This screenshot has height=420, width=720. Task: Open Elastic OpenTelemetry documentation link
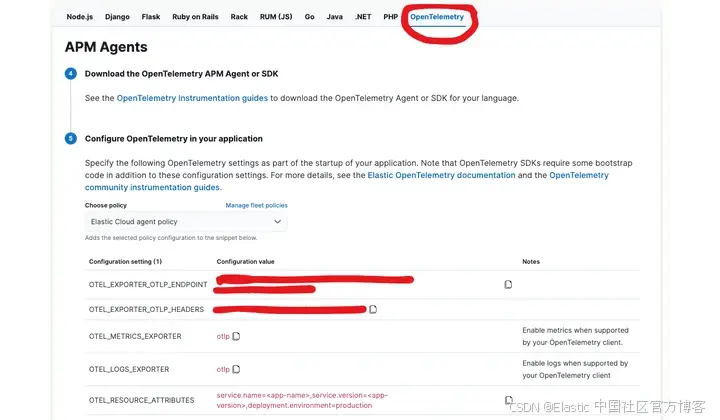441,175
